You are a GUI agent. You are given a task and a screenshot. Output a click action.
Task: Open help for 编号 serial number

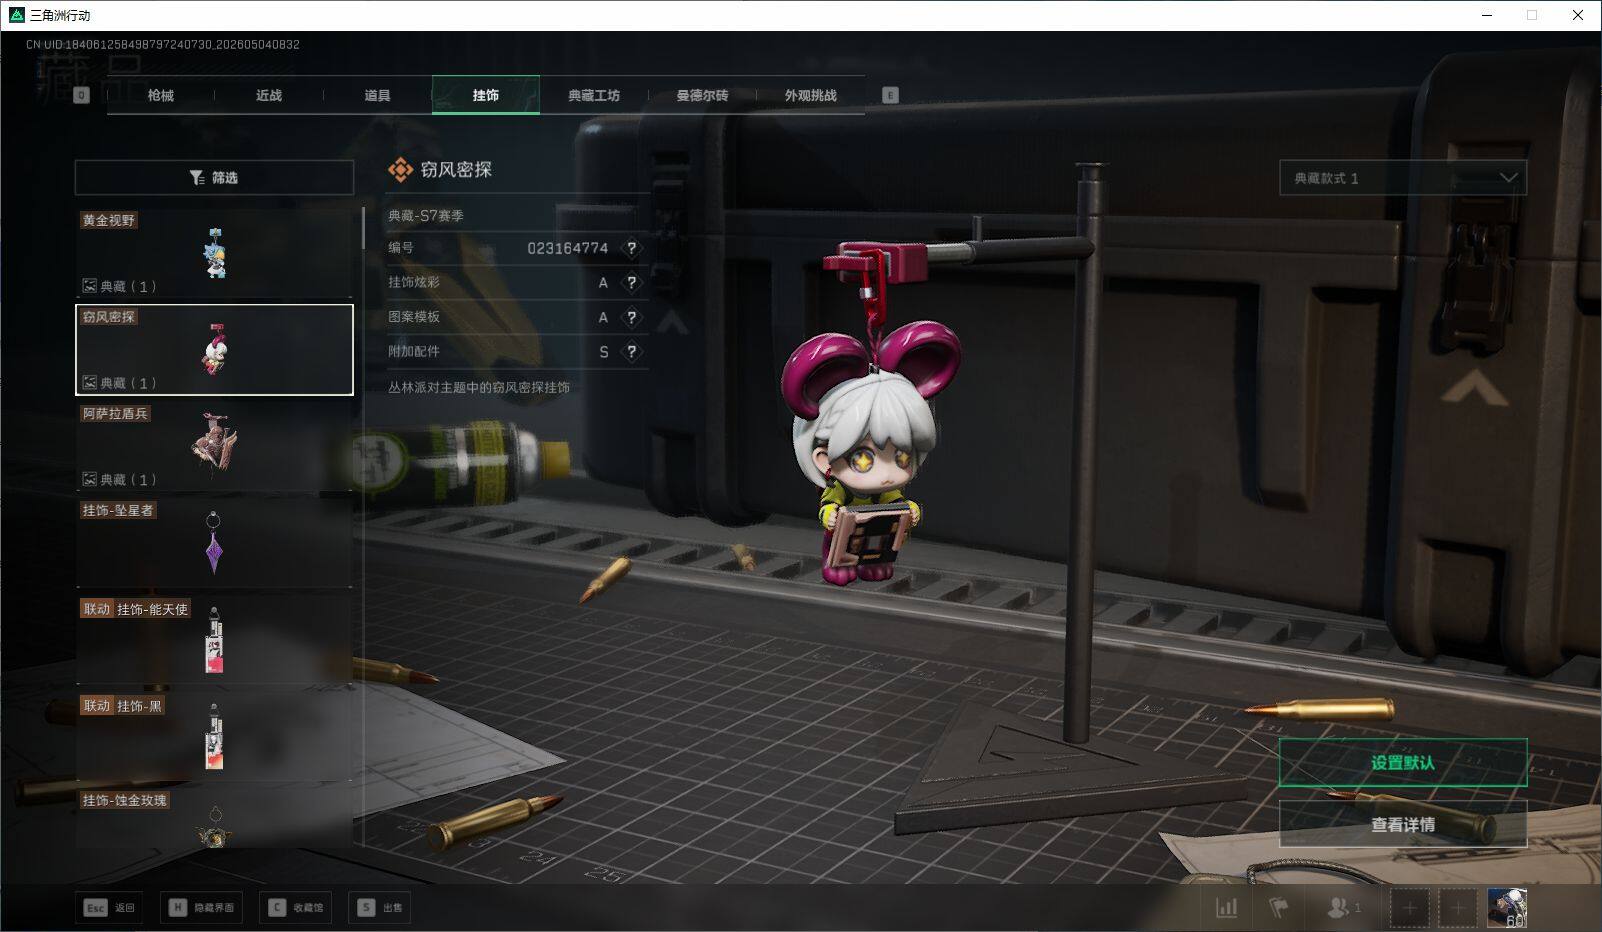(631, 248)
